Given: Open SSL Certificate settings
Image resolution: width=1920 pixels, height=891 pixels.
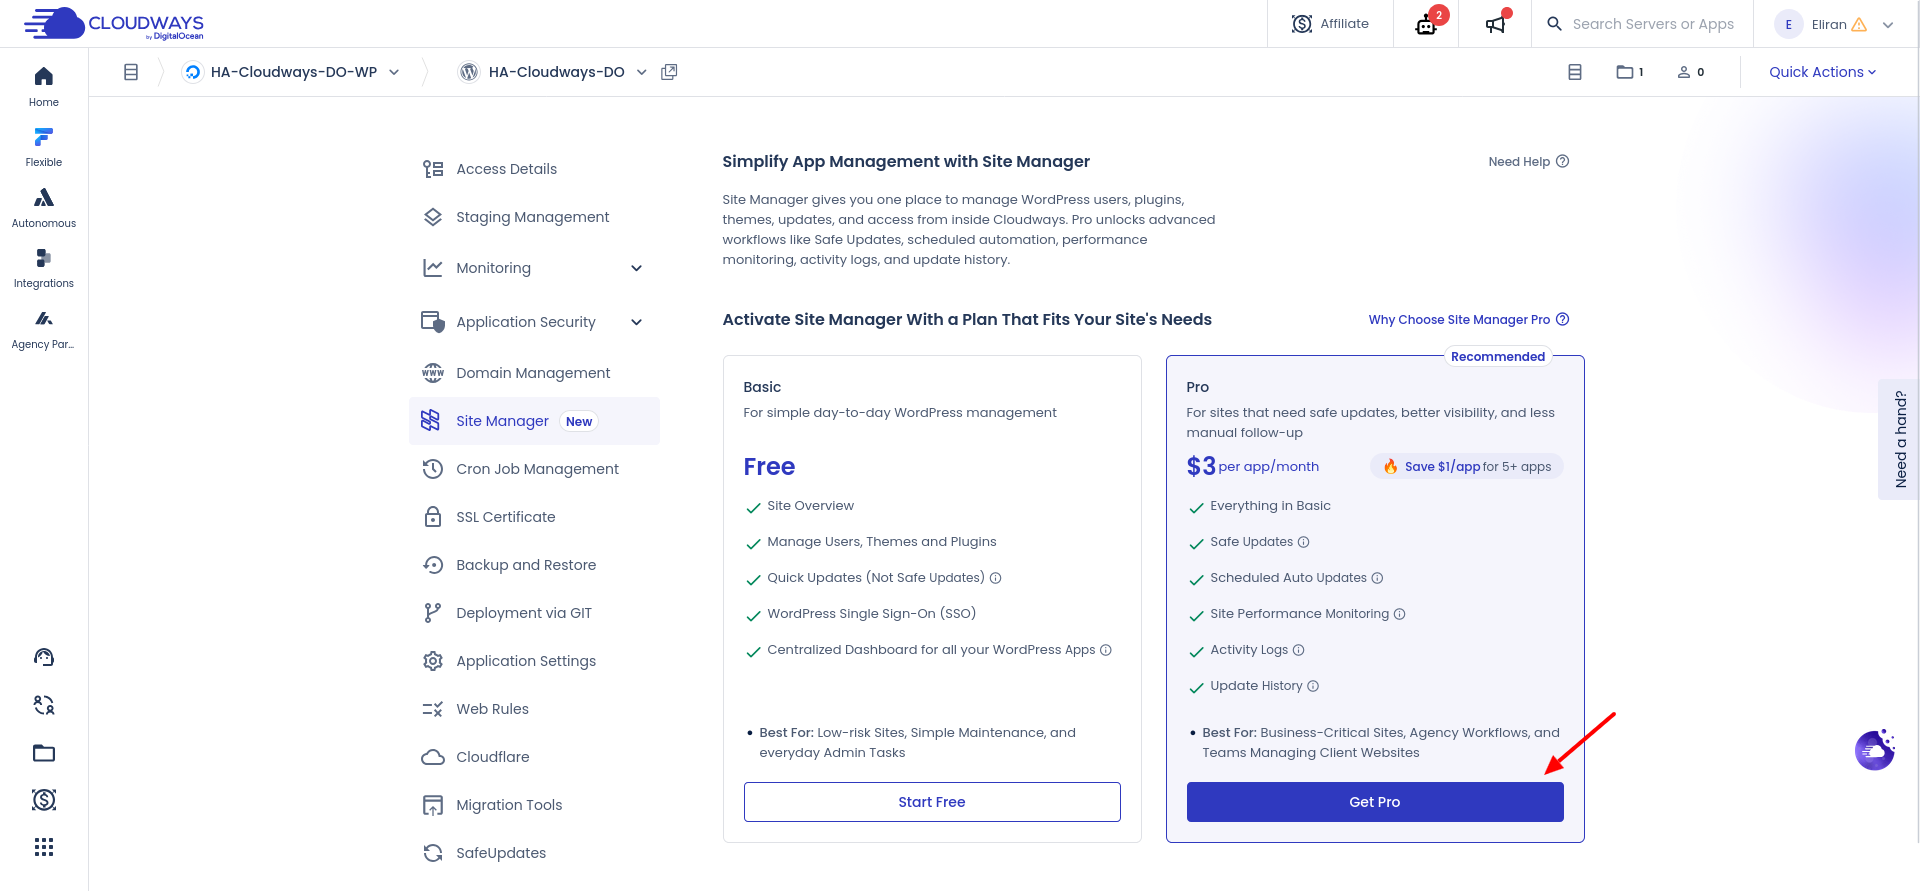Looking at the screenshot, I should [535, 517].
